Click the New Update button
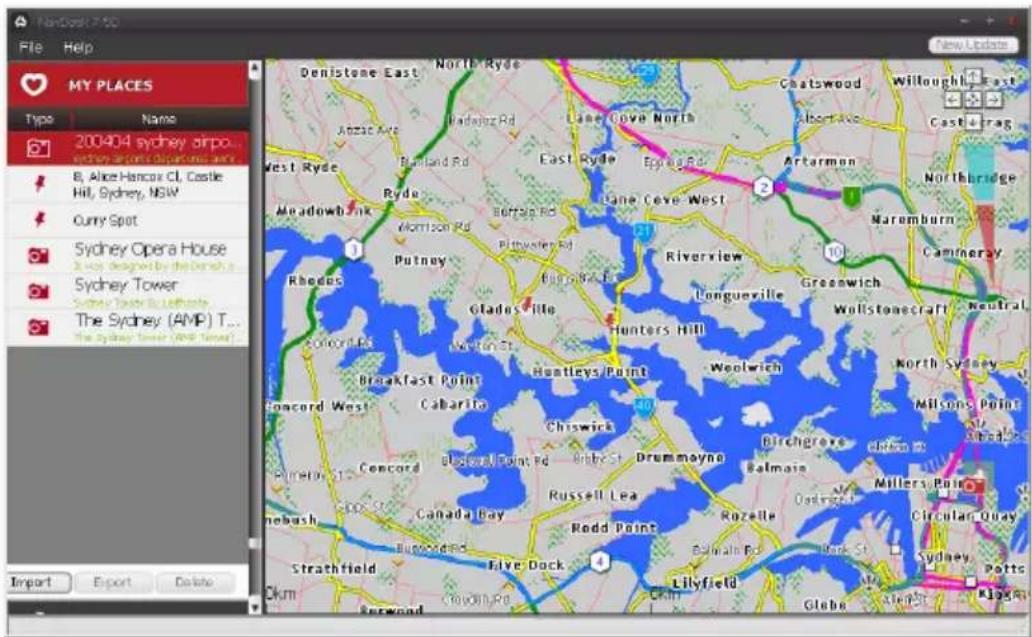The width and height of the screenshot is (1032, 637). [x=973, y=45]
